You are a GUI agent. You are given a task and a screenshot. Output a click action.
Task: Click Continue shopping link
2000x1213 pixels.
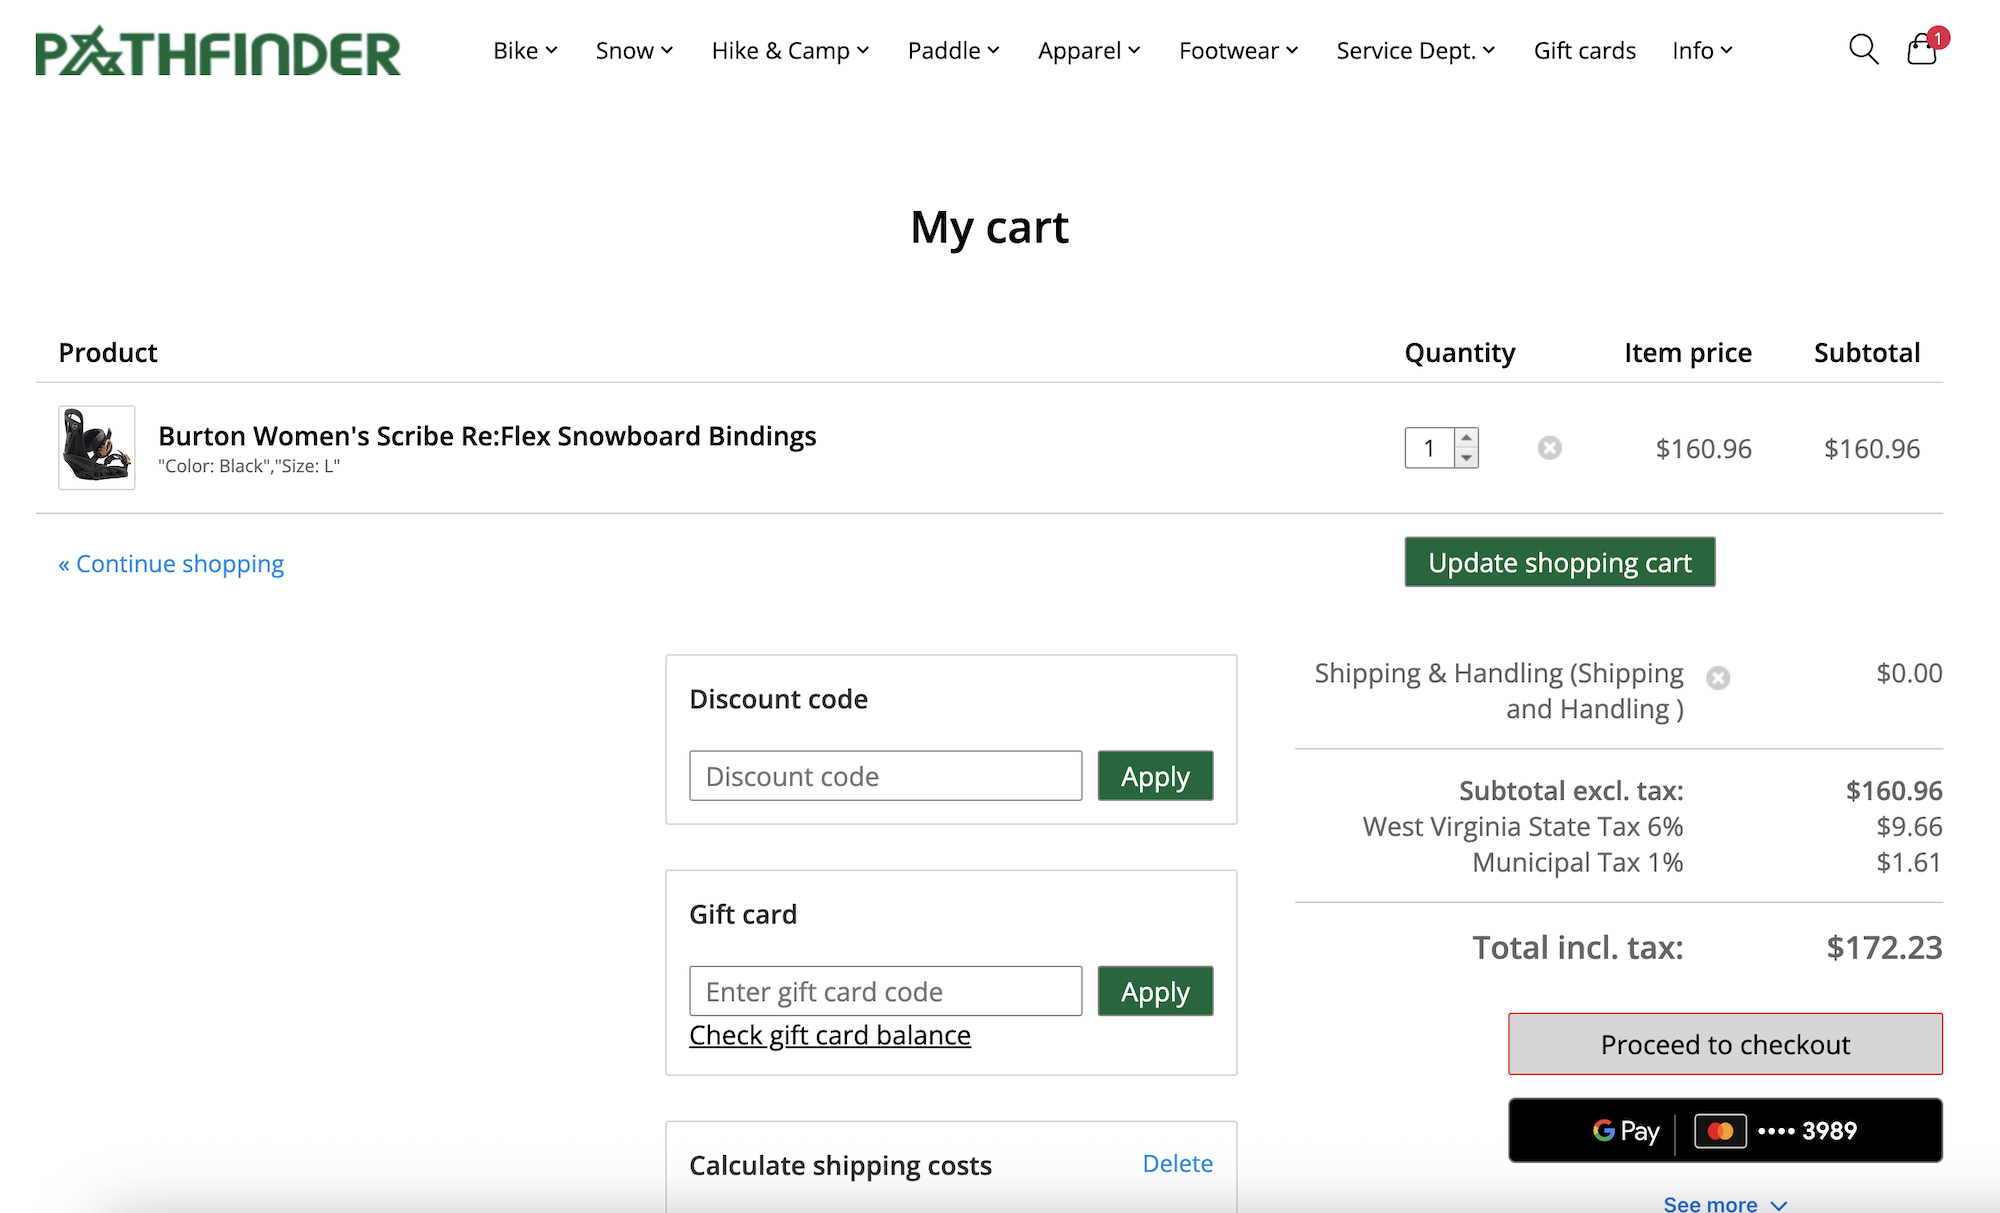click(171, 564)
